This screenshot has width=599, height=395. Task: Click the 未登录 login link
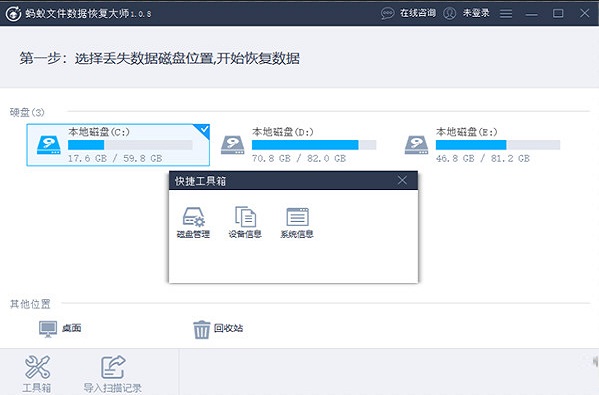(x=476, y=13)
